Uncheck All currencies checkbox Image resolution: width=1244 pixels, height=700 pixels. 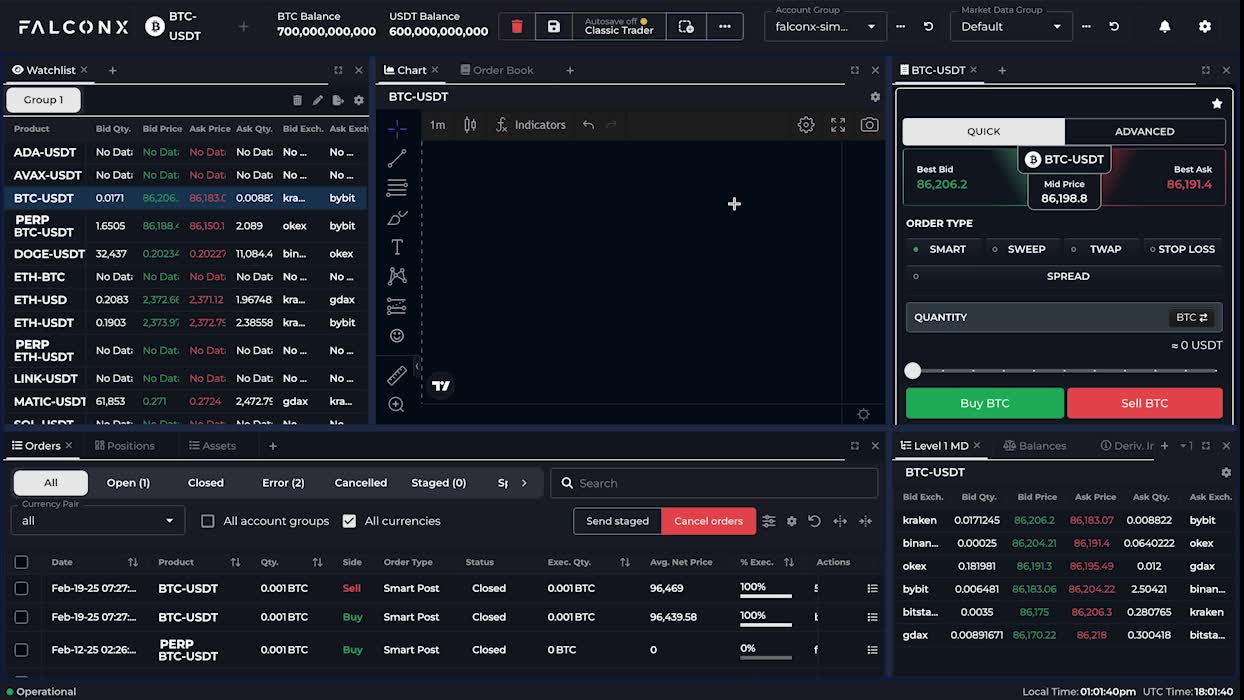click(349, 521)
